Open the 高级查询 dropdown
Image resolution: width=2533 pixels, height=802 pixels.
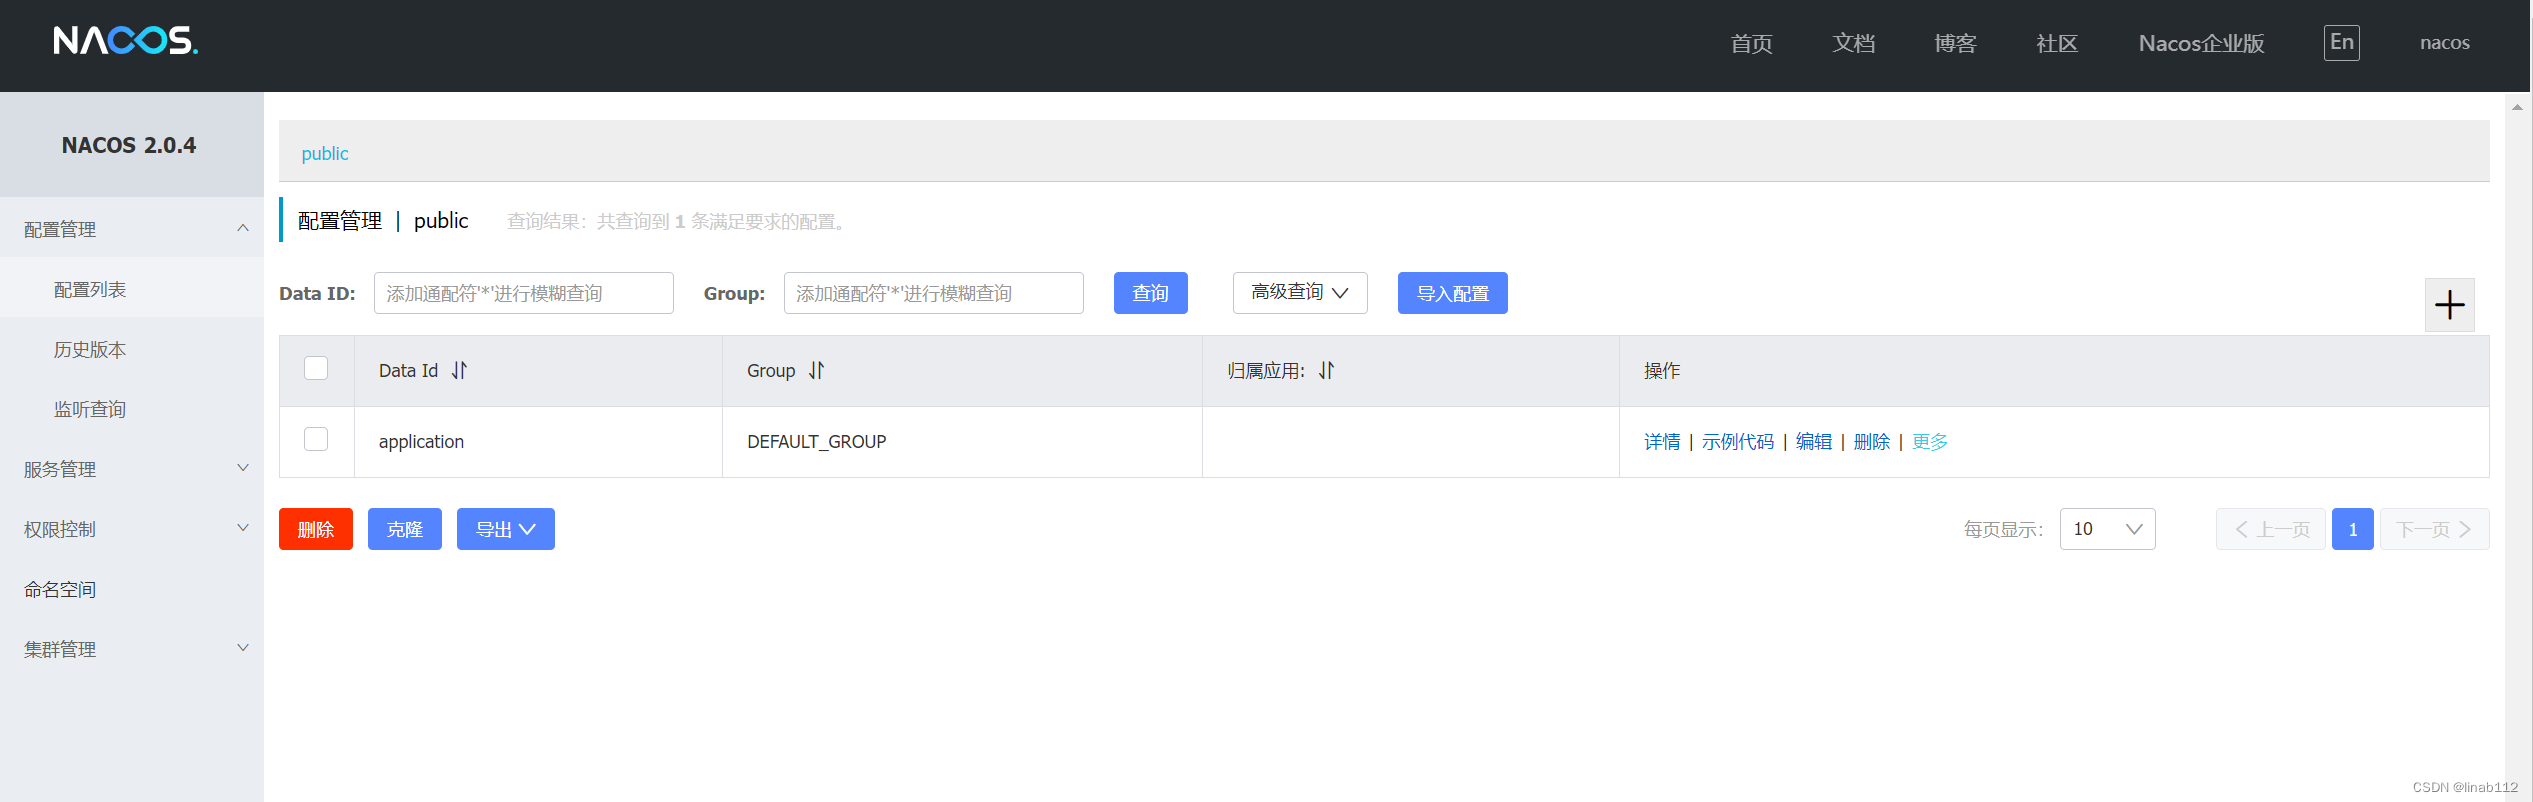coord(1300,293)
